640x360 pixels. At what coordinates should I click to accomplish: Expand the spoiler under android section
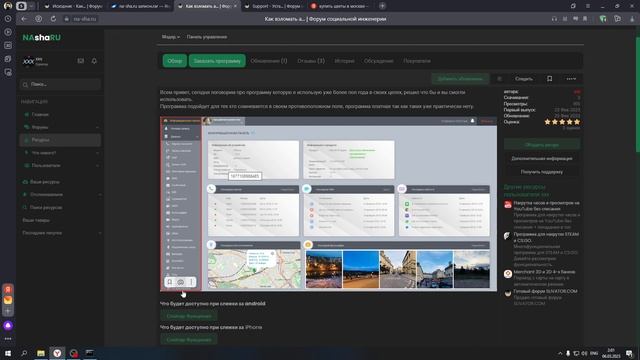[189, 316]
